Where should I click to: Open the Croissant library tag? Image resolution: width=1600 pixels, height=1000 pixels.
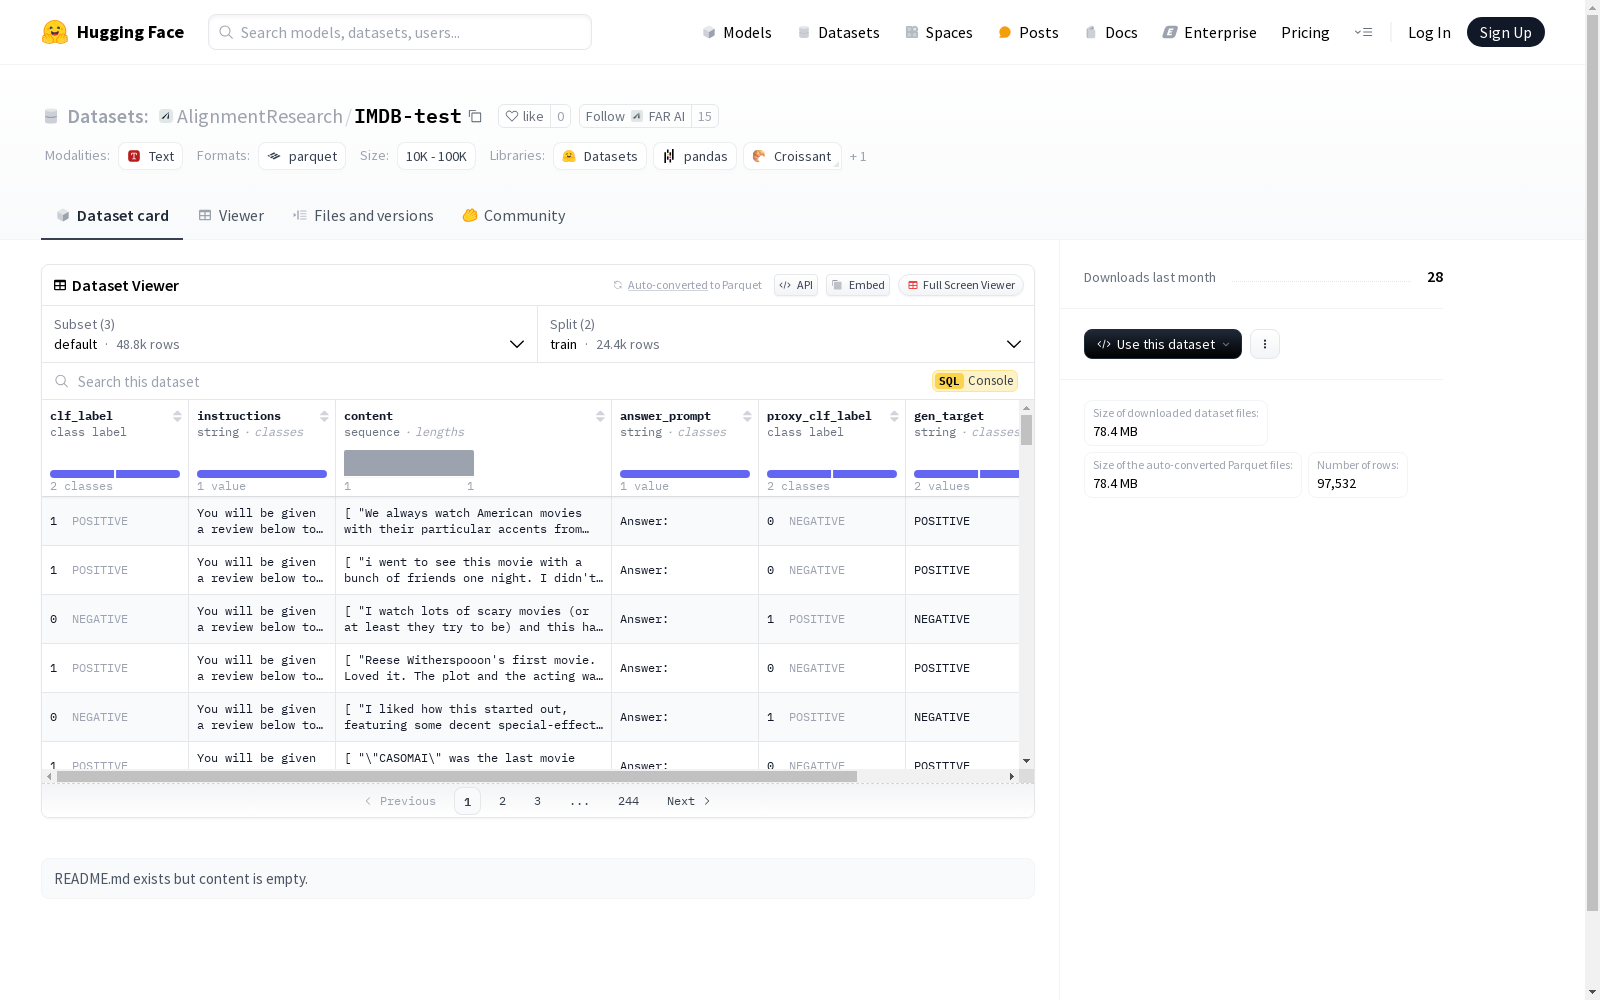coord(792,156)
